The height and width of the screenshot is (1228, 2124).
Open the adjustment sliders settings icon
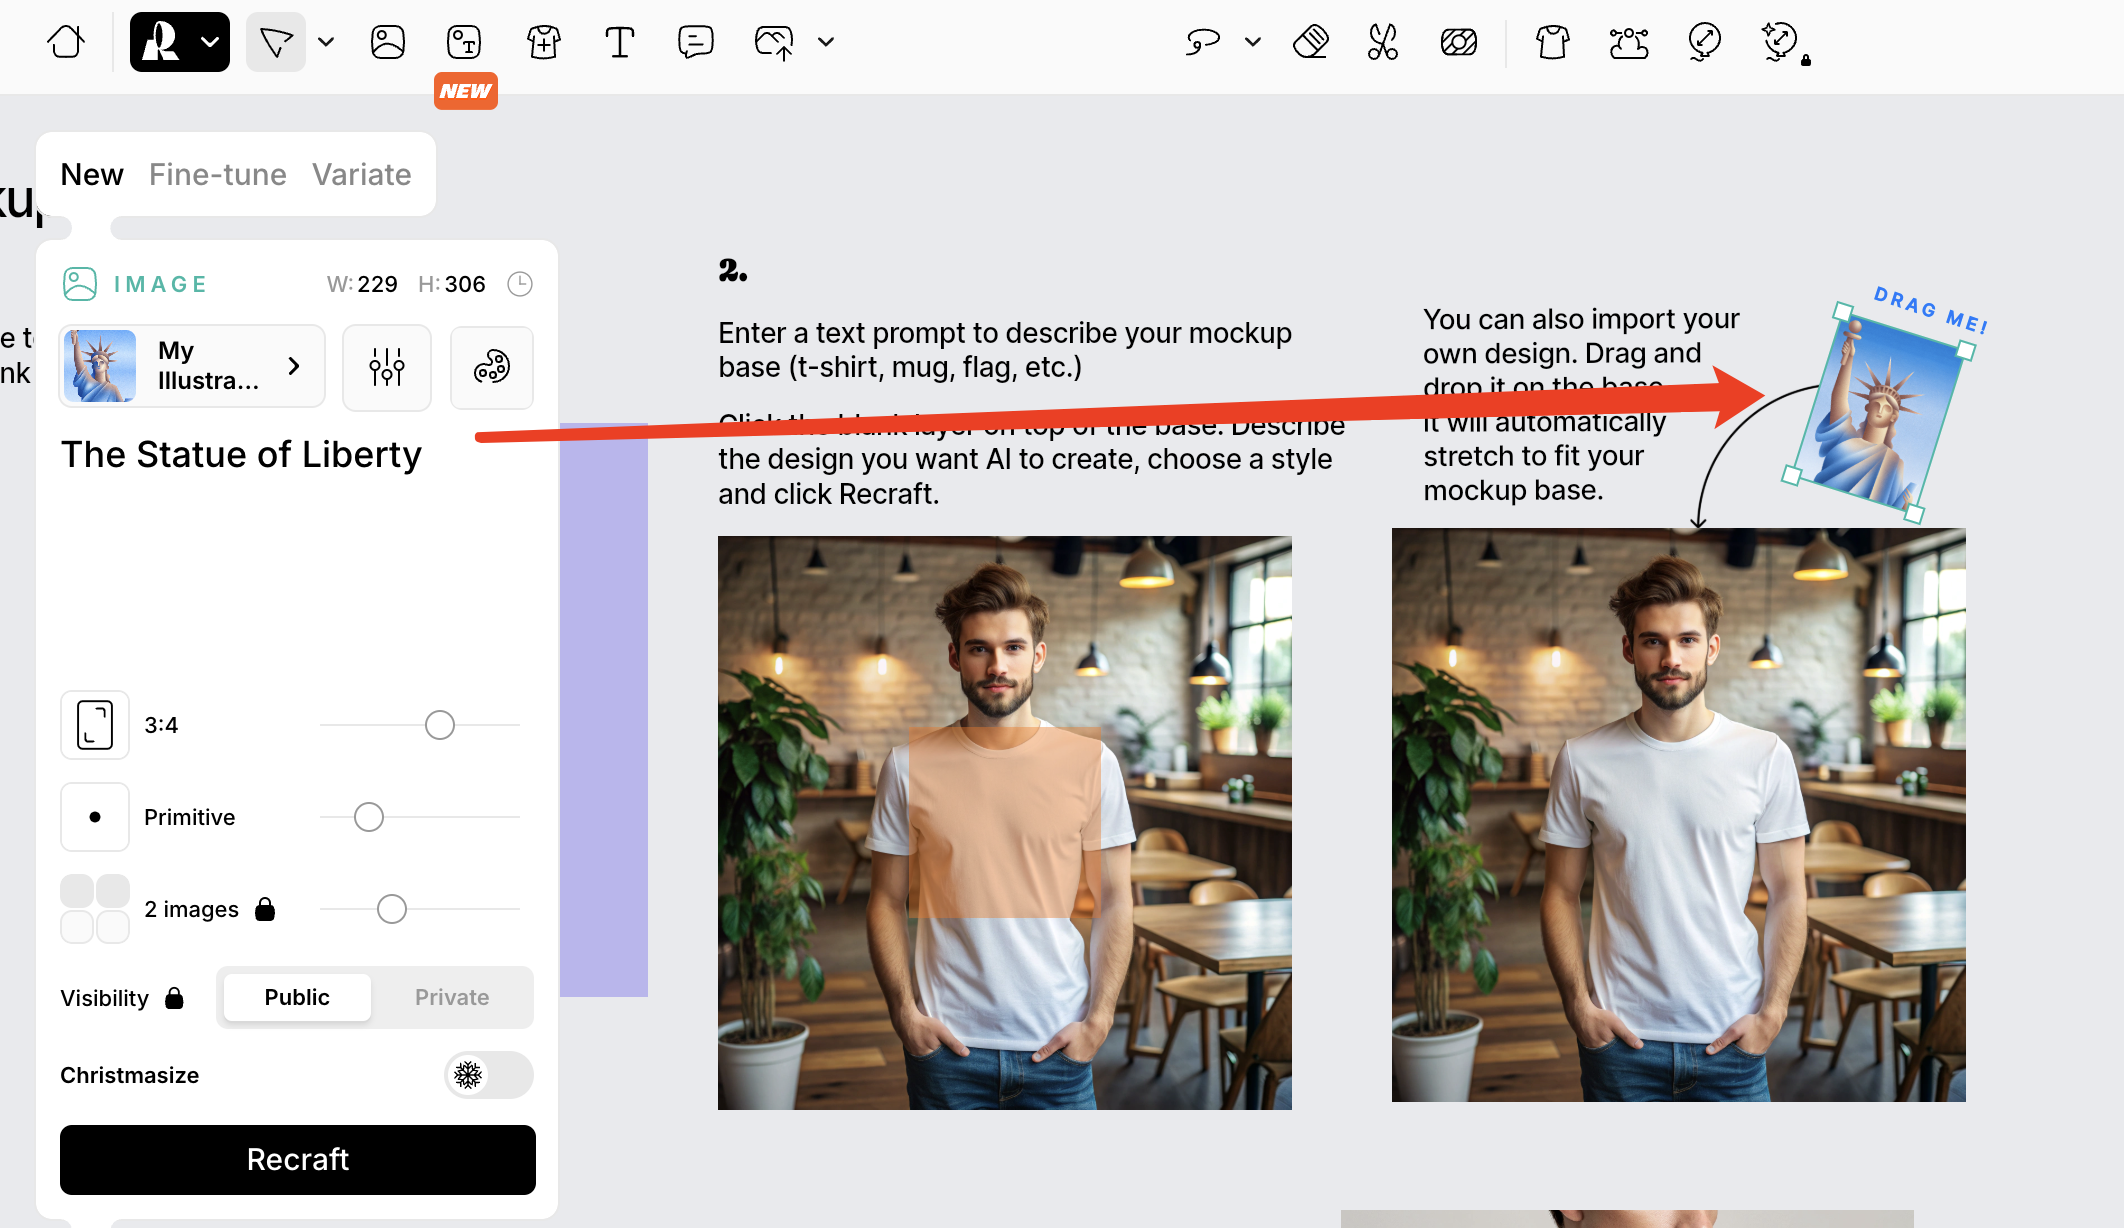pos(387,367)
